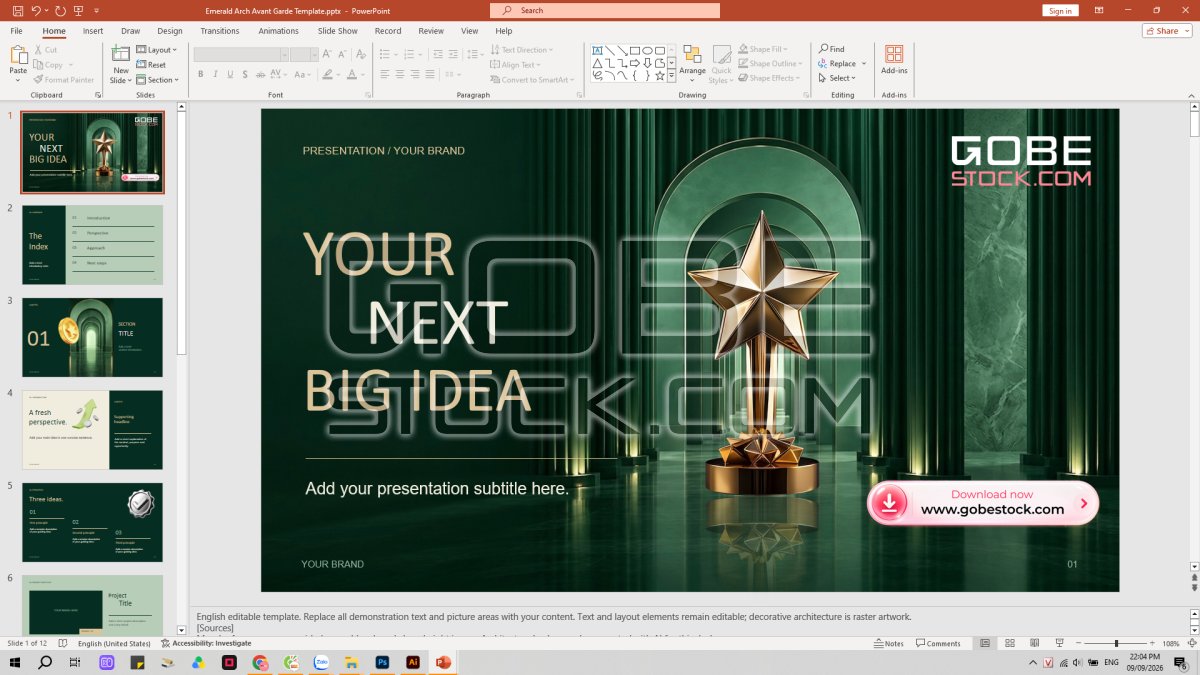
Task: Open Photoshop from the taskbar
Action: [x=382, y=662]
